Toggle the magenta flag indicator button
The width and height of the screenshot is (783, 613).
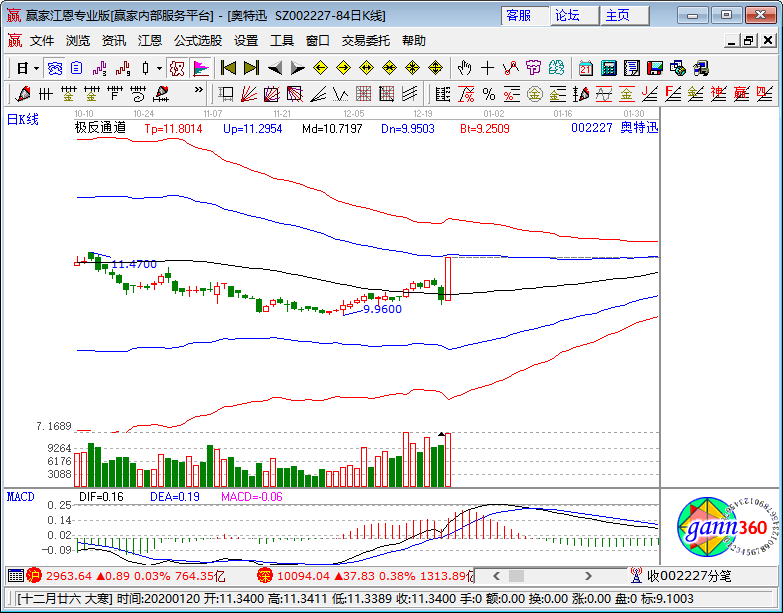click(x=201, y=68)
